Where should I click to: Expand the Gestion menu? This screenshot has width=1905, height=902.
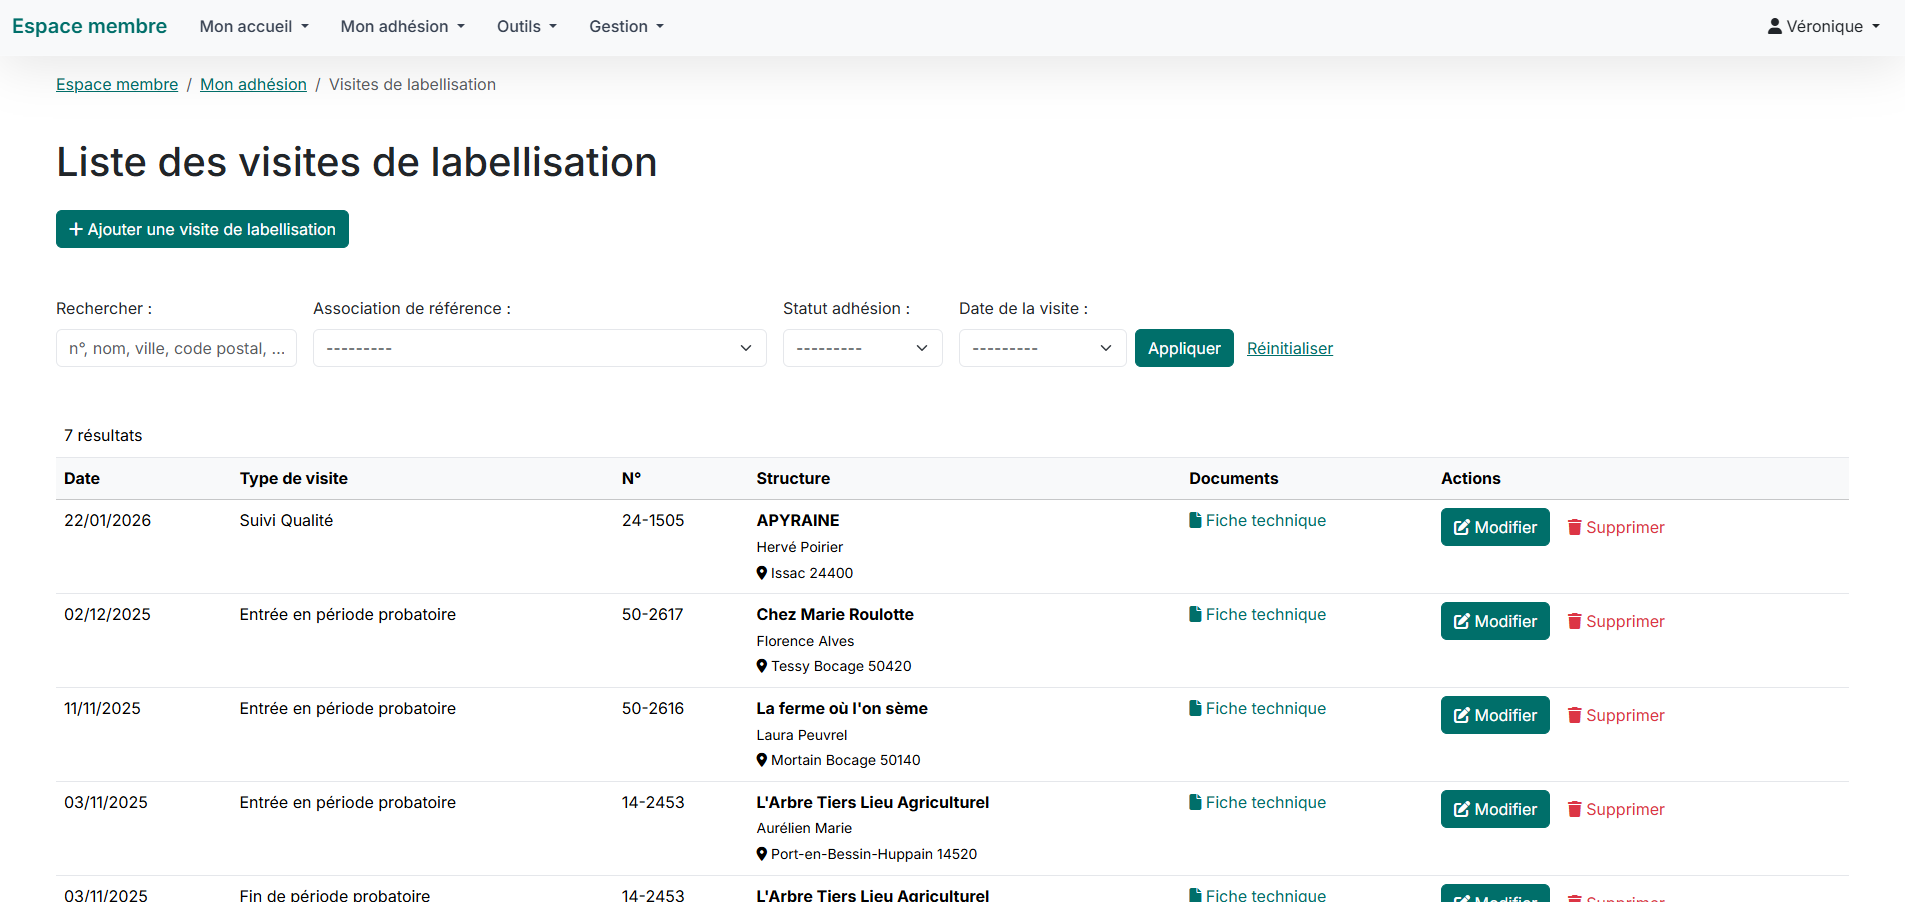pyautogui.click(x=626, y=26)
